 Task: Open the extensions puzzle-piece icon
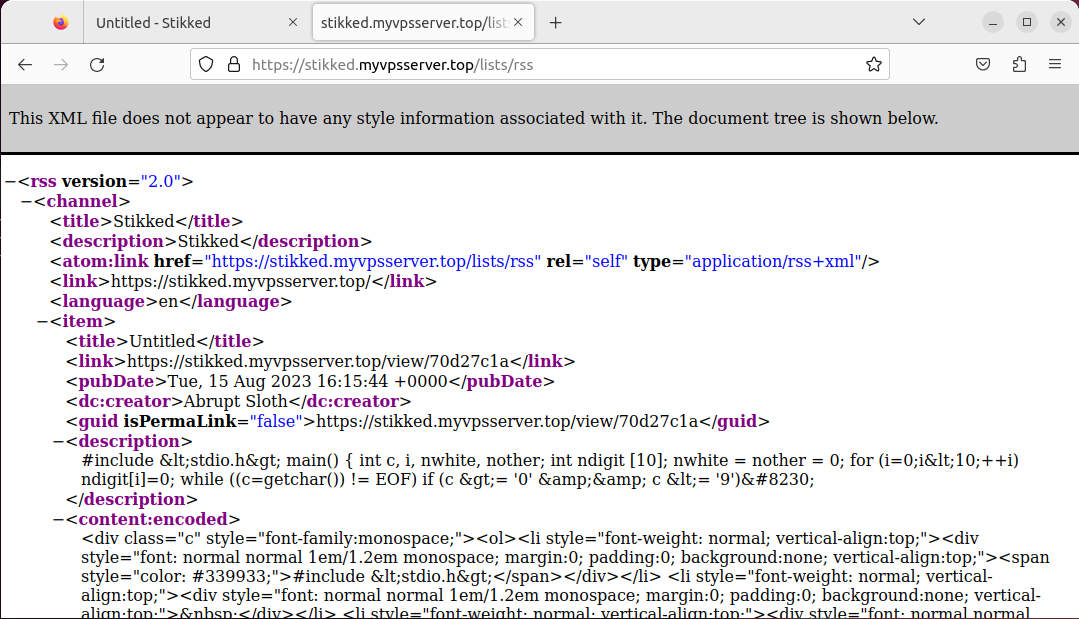1019,63
